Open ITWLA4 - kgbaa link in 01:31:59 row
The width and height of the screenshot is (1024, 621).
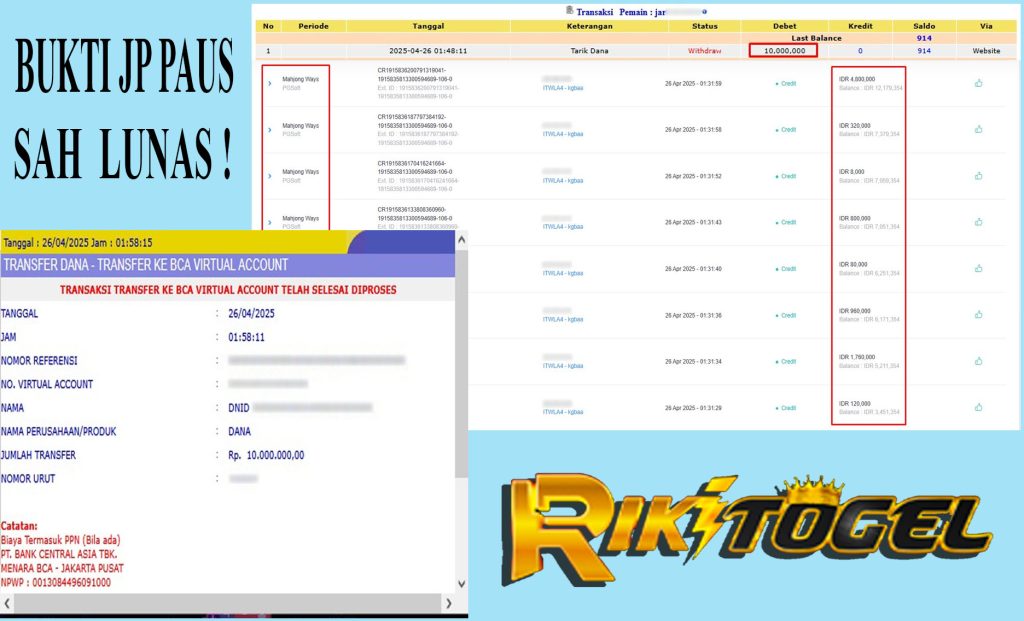563,88
